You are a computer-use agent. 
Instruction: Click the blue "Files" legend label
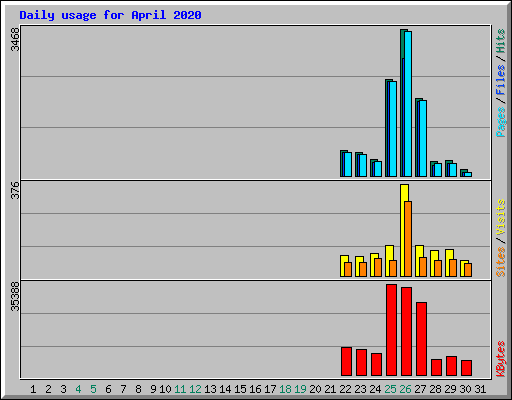[500, 80]
